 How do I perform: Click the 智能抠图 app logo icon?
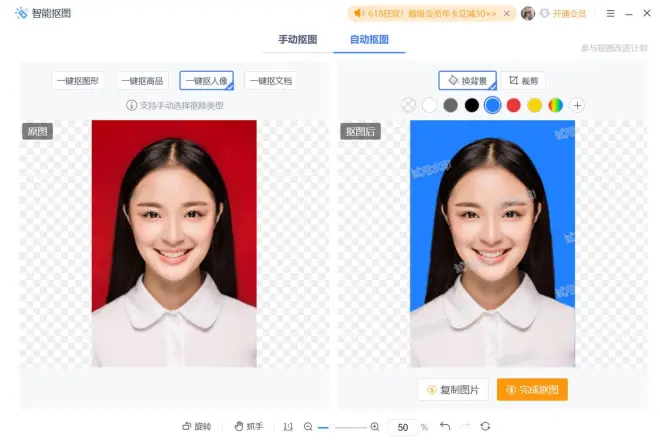pos(21,13)
